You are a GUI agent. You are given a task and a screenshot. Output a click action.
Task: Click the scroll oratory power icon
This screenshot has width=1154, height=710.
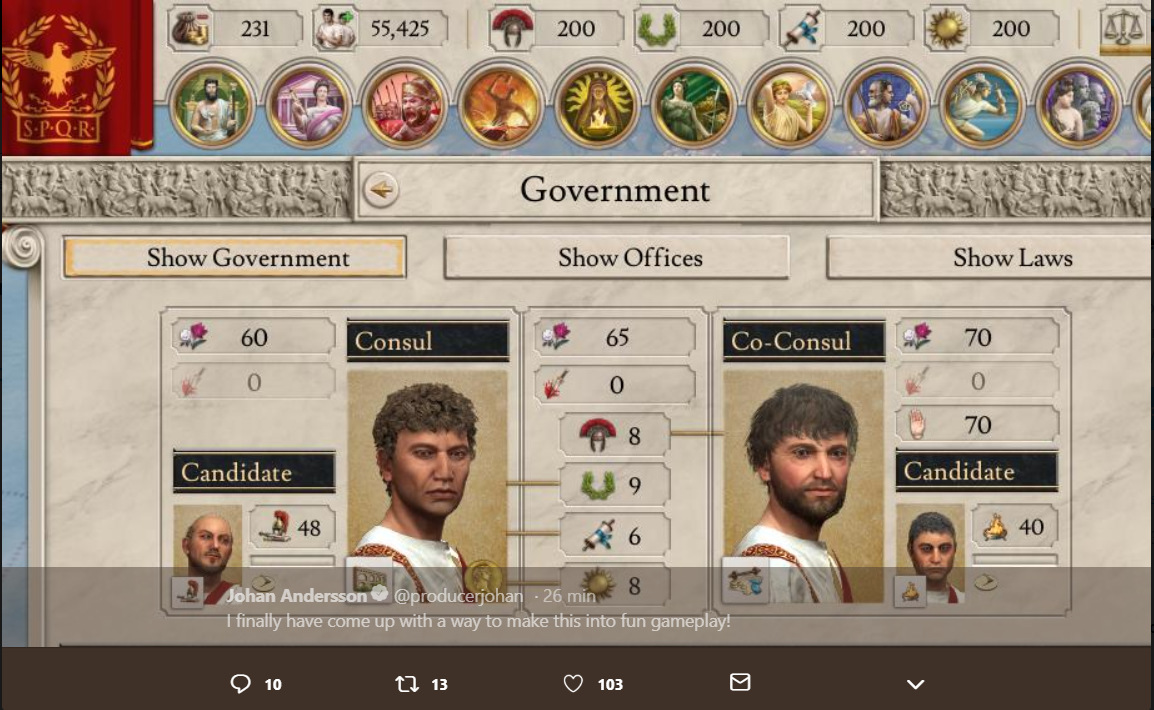[x=801, y=29]
